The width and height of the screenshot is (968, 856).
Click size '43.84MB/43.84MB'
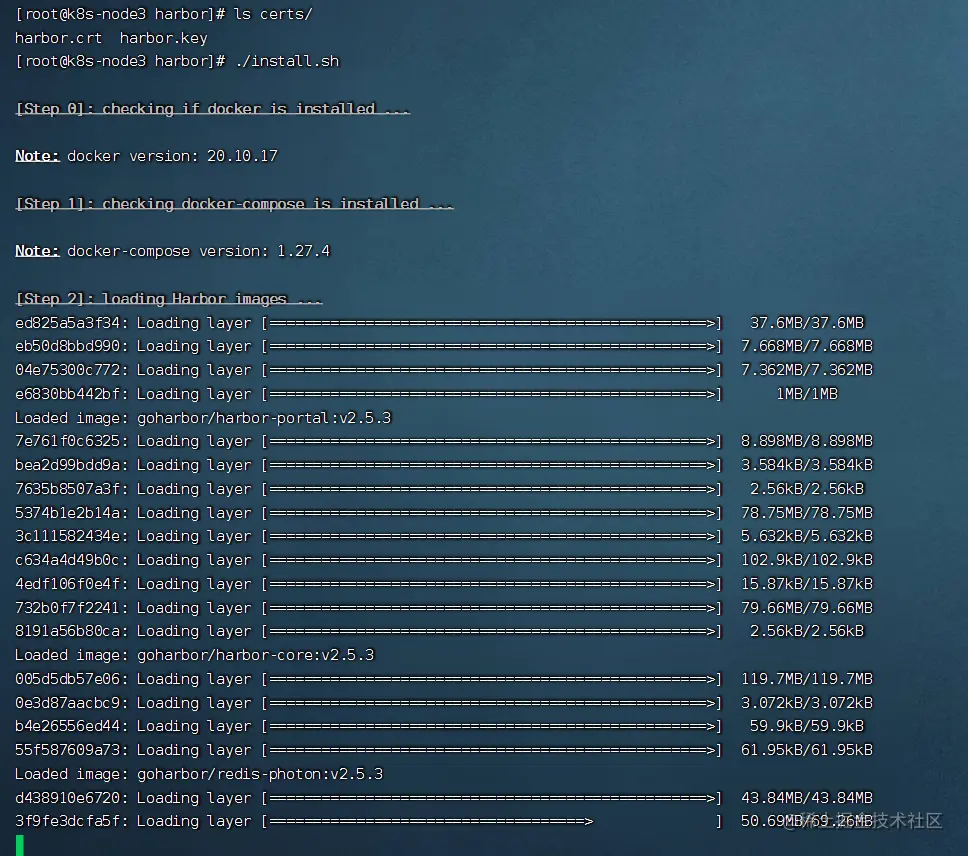click(x=807, y=798)
